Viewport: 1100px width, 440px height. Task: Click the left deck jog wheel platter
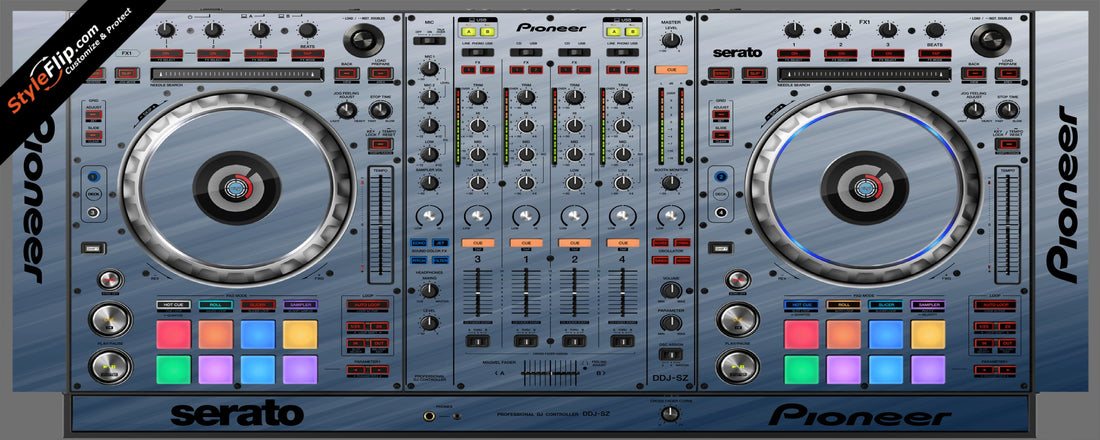click(237, 188)
